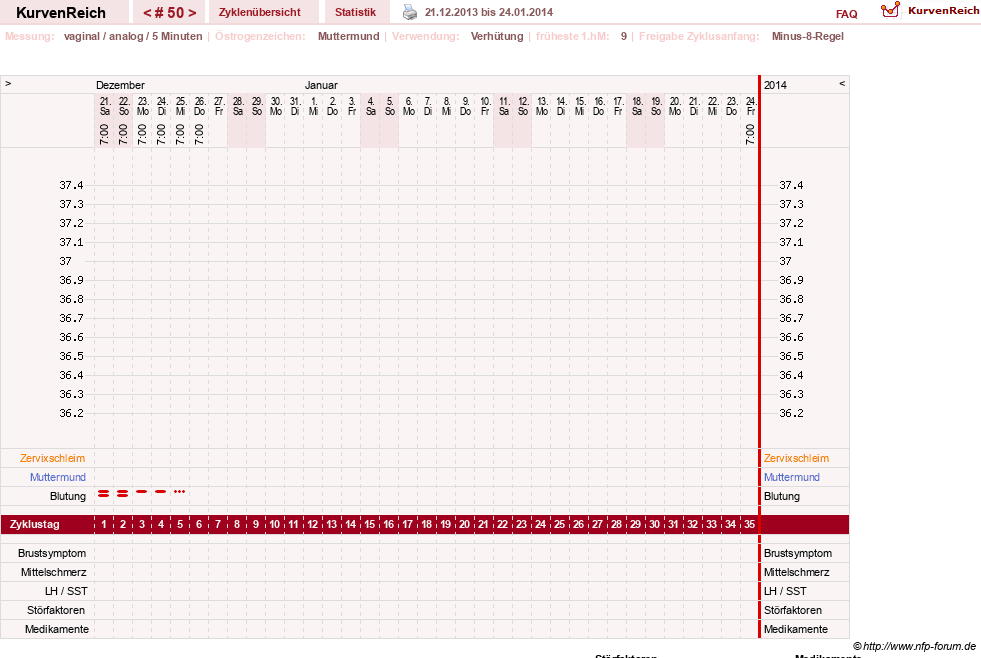
Task: Click the 'Dezember' month label
Action: click(x=120, y=85)
